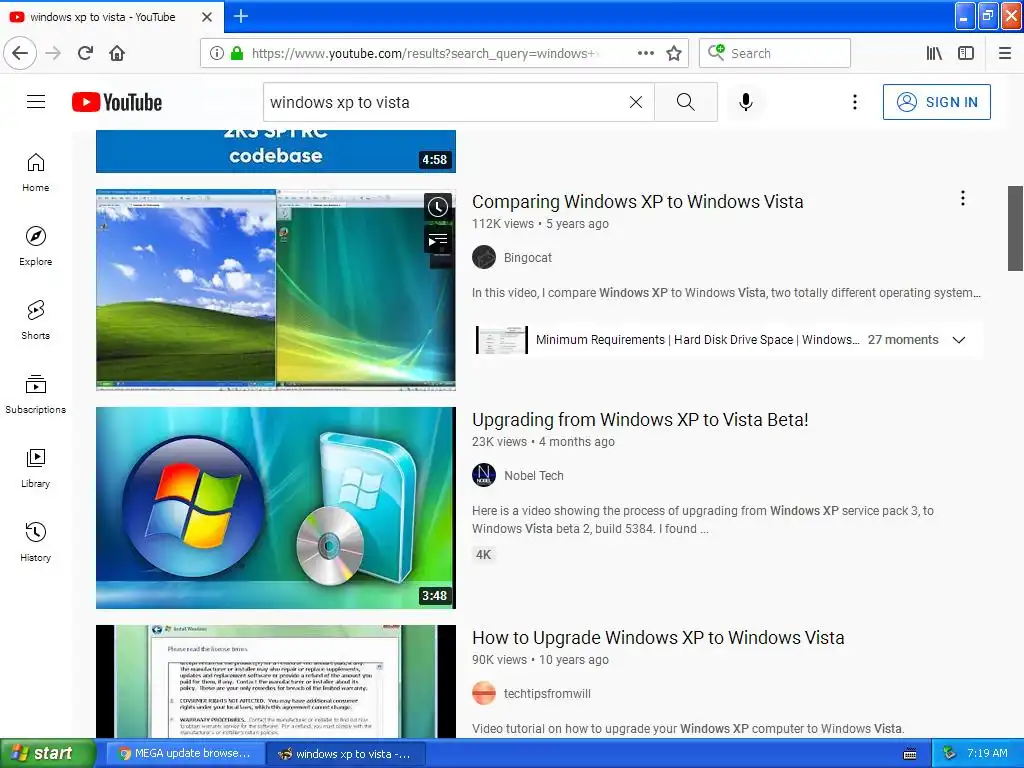Open 'How to Upgrade Windows XP to Windows Vista'

[658, 638]
